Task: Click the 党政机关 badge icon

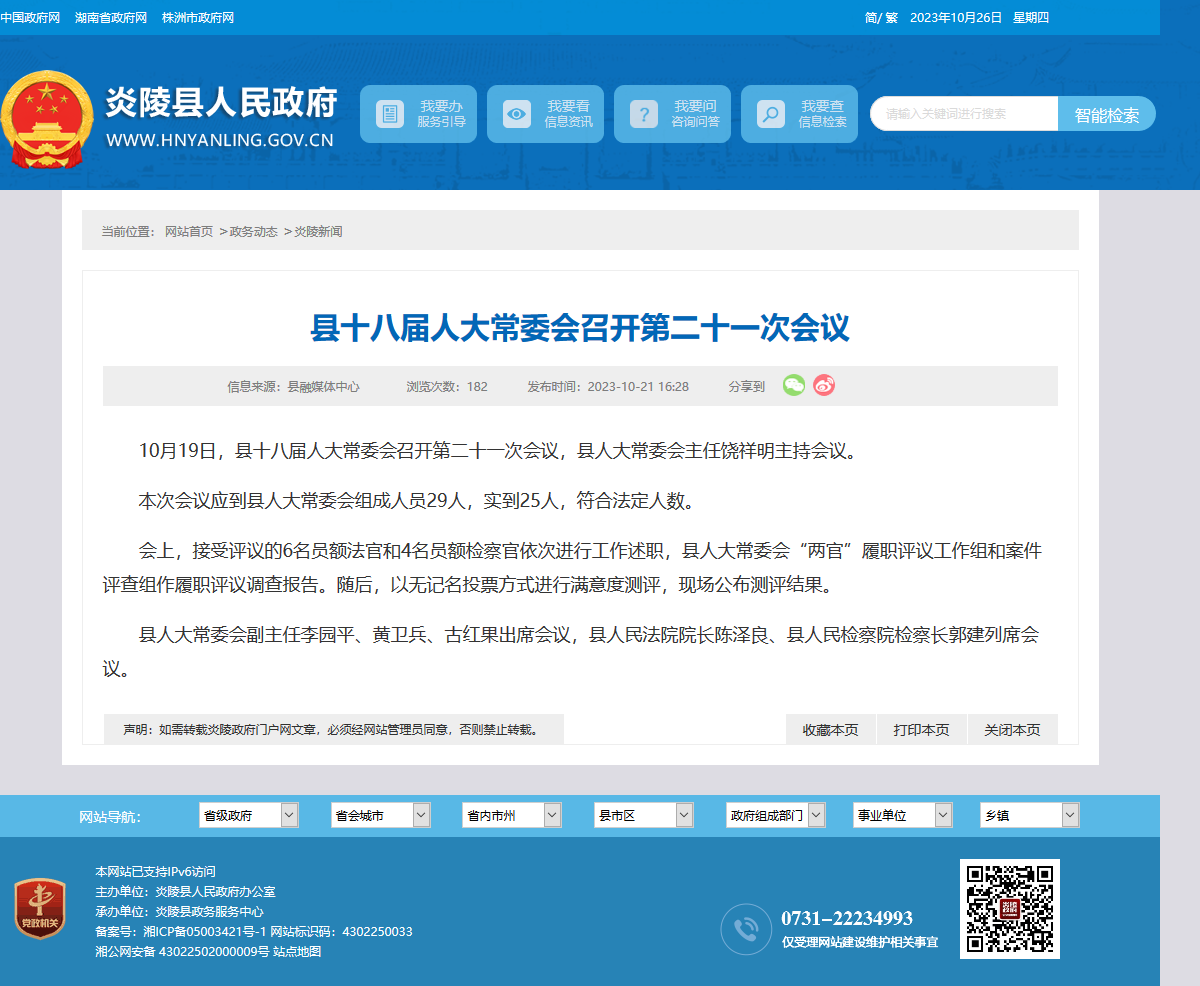Action: point(40,909)
